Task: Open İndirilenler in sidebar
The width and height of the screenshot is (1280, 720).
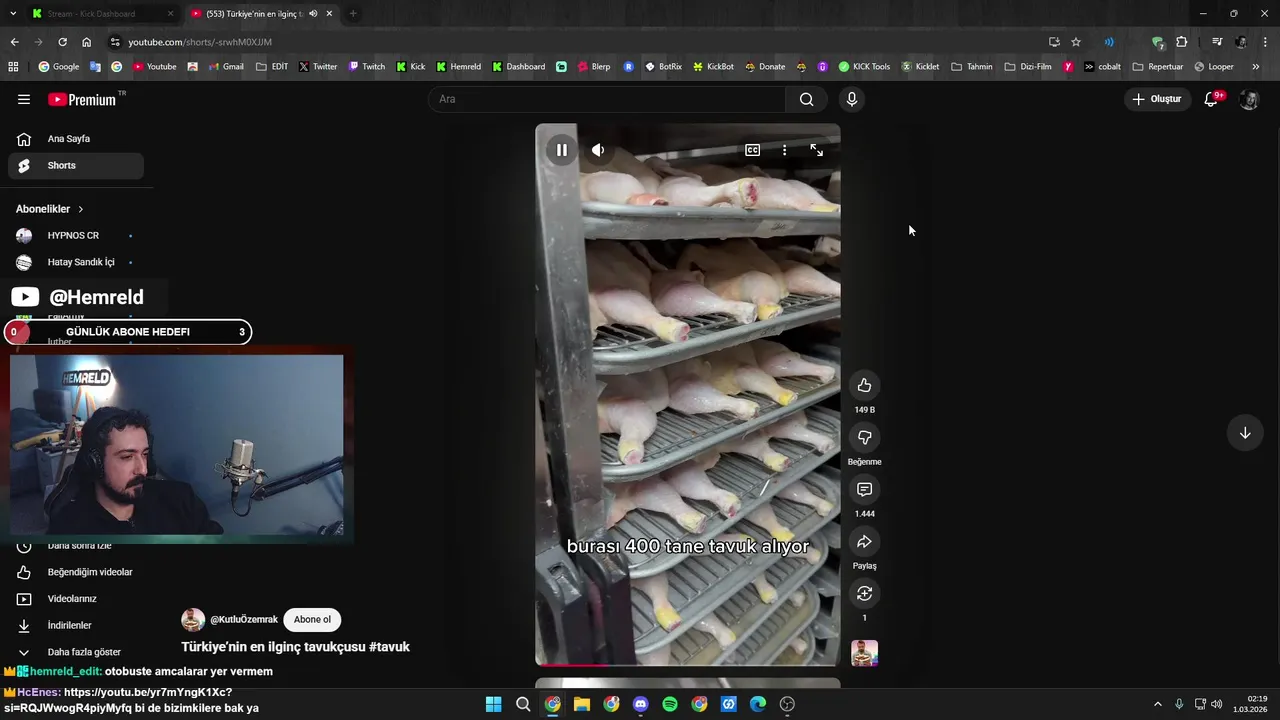Action: click(x=76, y=625)
